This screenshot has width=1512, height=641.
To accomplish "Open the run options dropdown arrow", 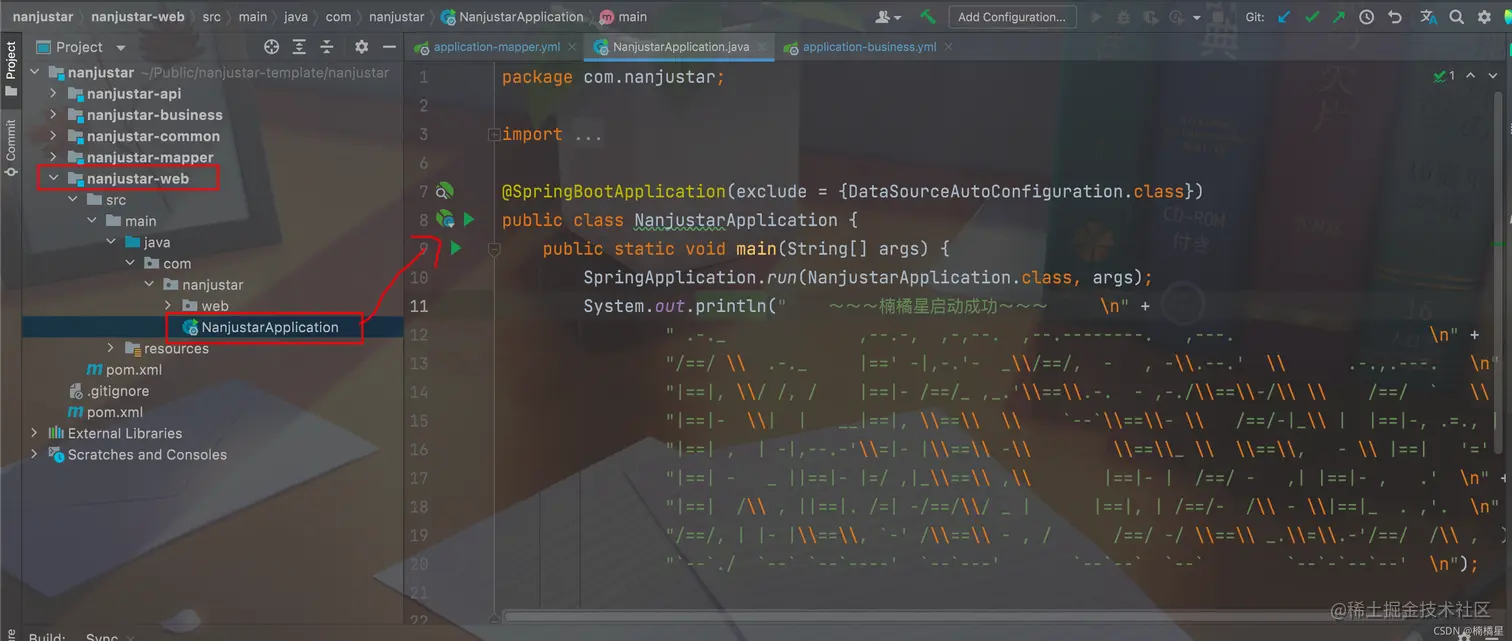I will pyautogui.click(x=1197, y=17).
